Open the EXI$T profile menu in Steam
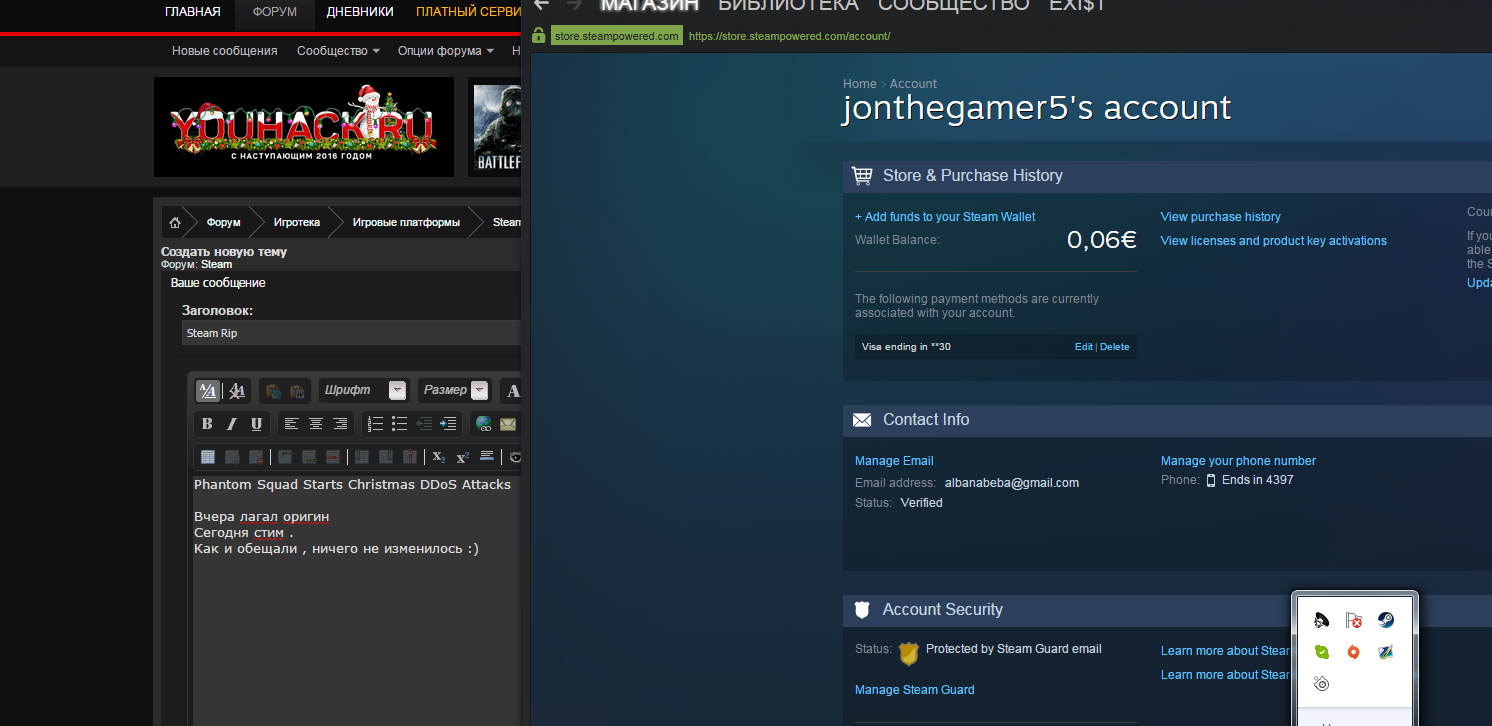 pyautogui.click(x=1077, y=5)
